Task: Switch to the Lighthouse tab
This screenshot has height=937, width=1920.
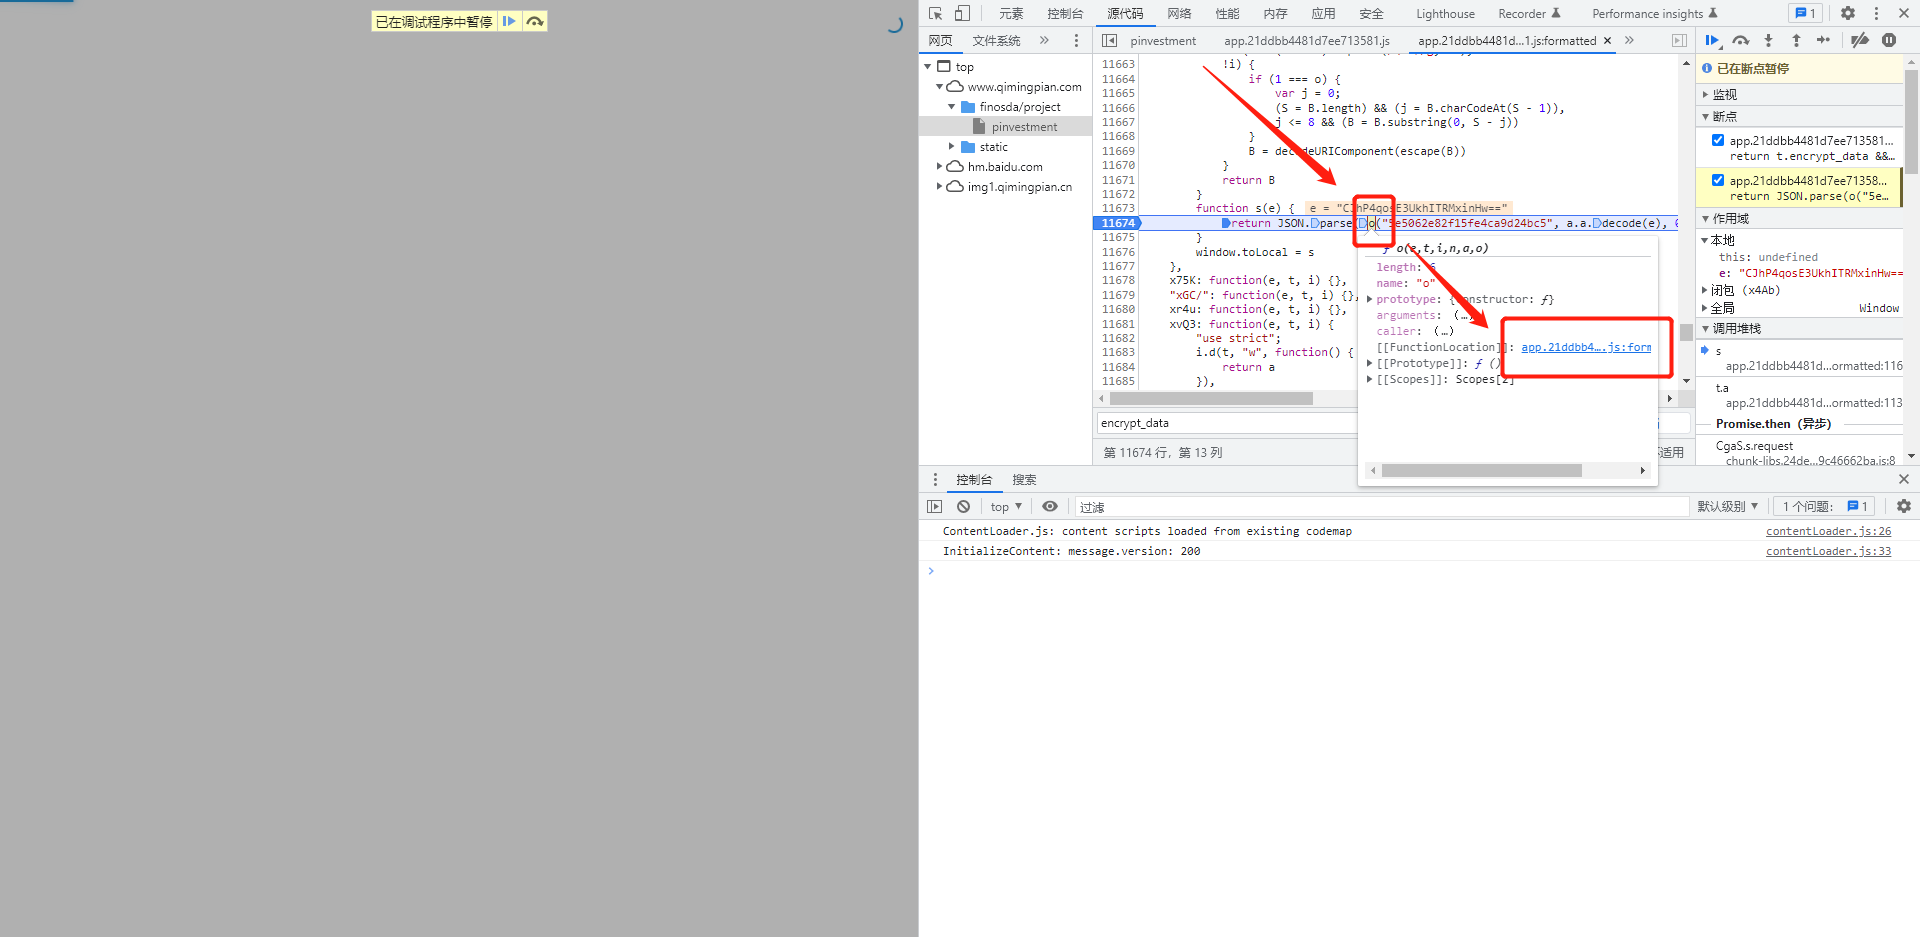Action: click(1445, 13)
